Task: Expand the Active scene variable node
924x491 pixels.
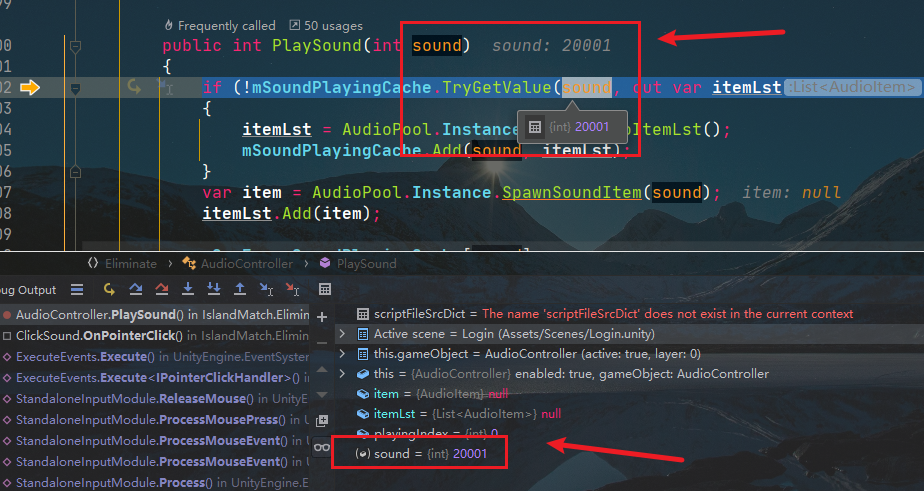Action: [x=344, y=334]
